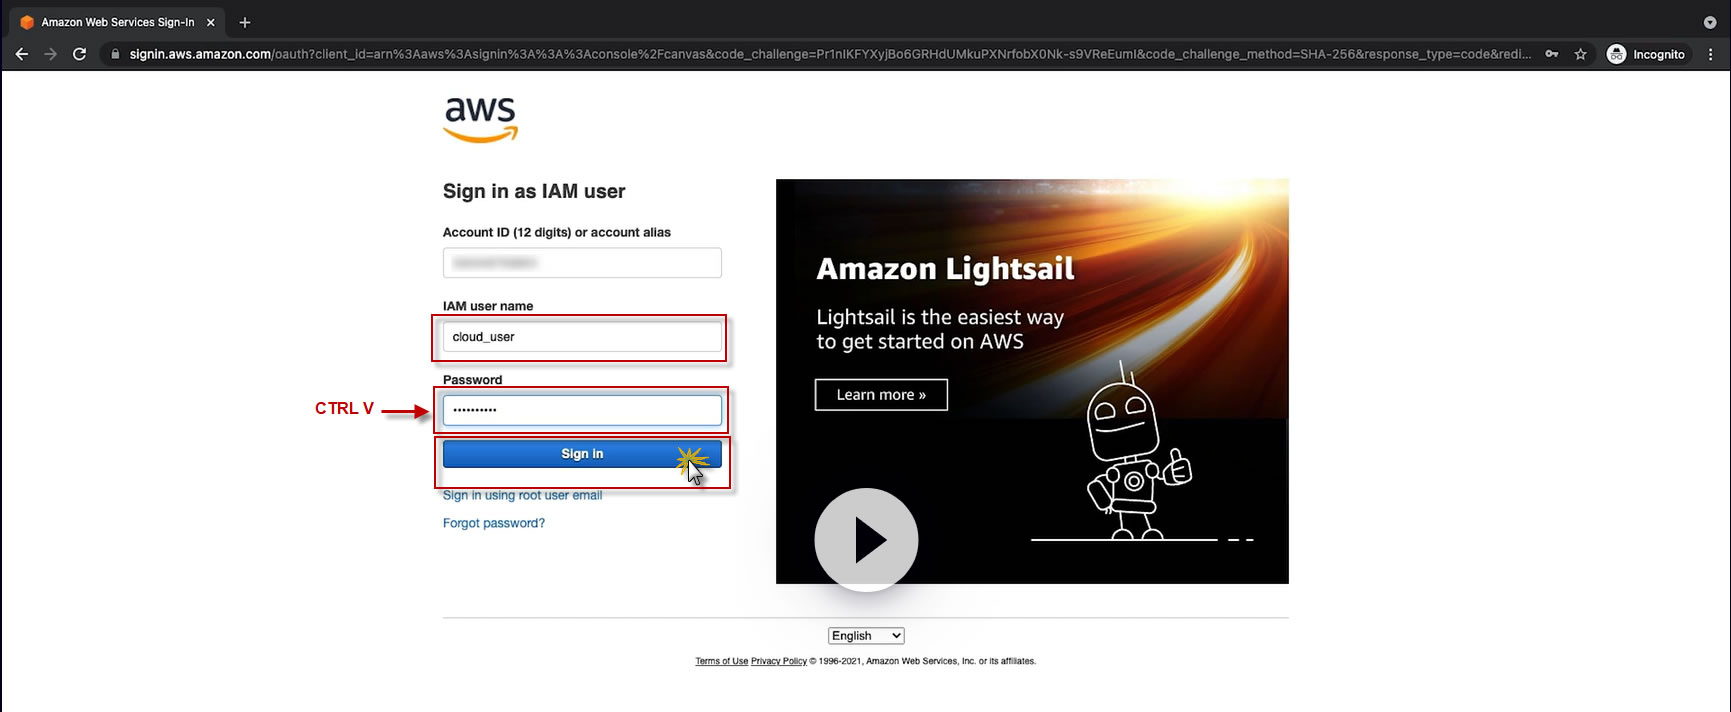Click the tab search dropdown arrow

(1709, 22)
